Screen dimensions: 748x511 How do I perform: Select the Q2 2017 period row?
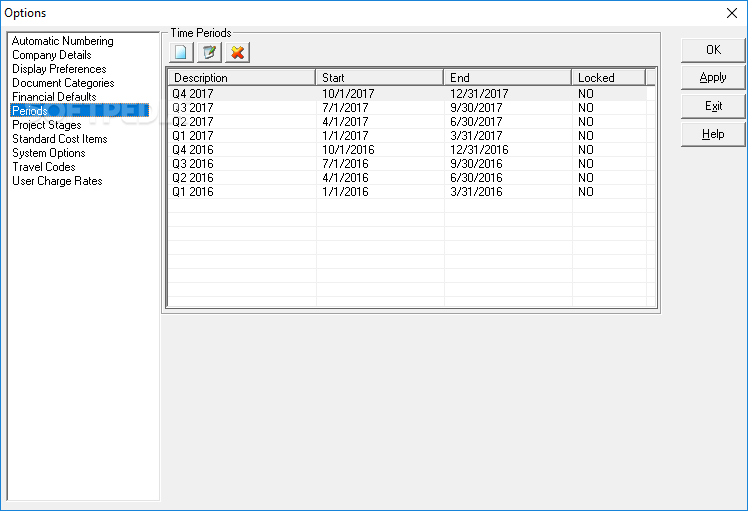[408, 122]
